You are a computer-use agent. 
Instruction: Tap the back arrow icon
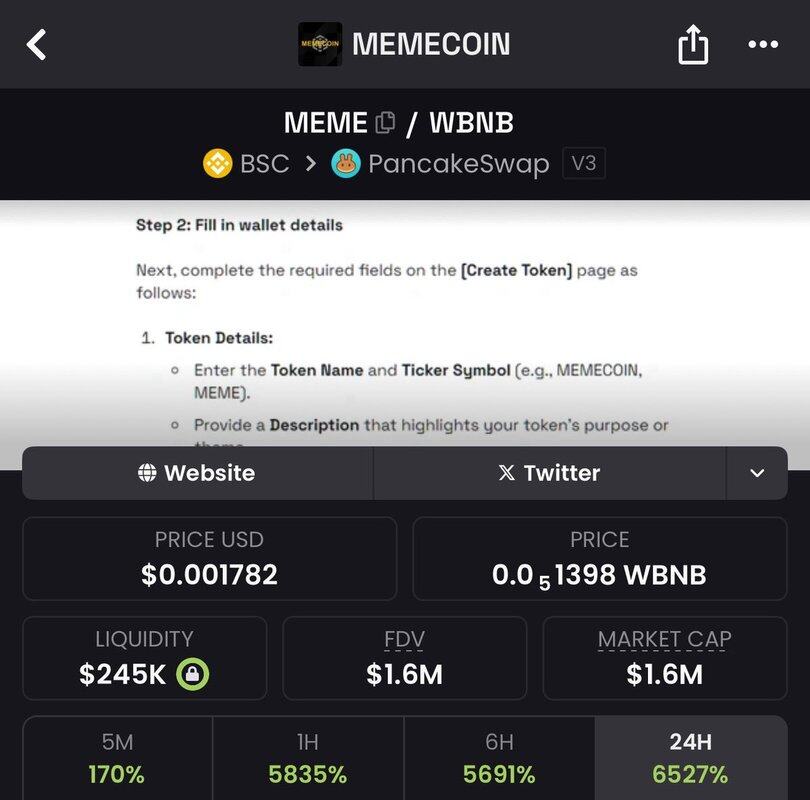[37, 44]
